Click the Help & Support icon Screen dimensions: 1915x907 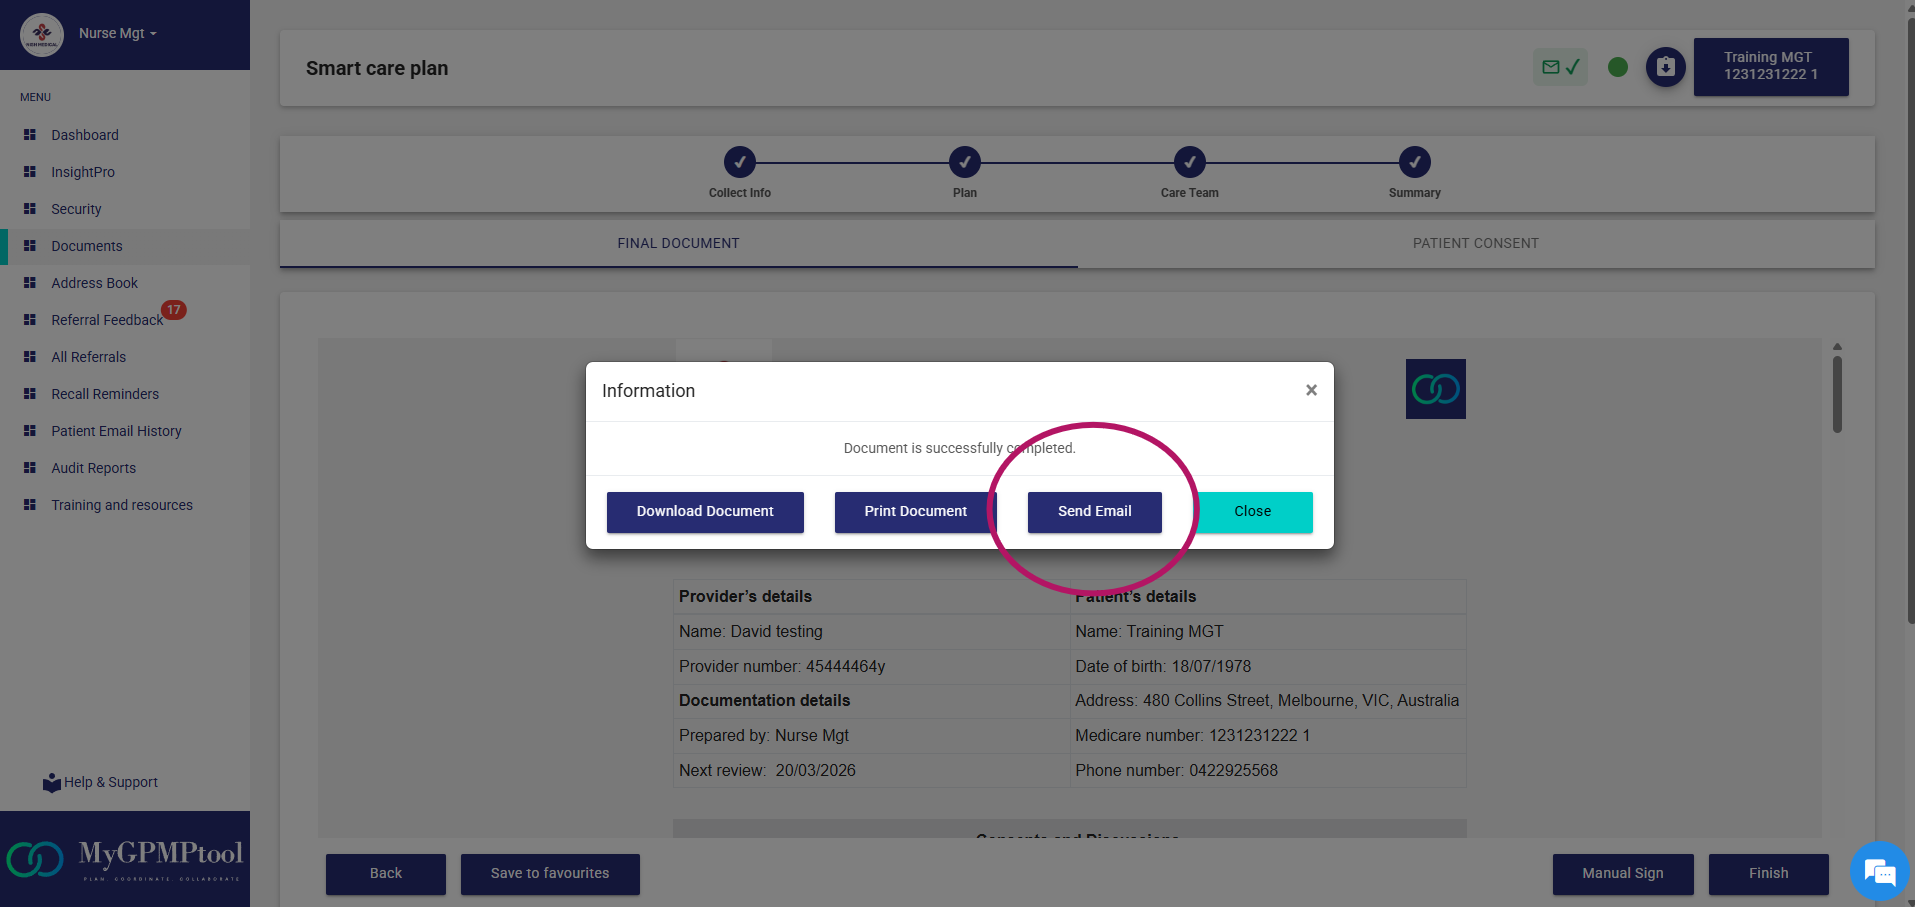[x=51, y=782]
